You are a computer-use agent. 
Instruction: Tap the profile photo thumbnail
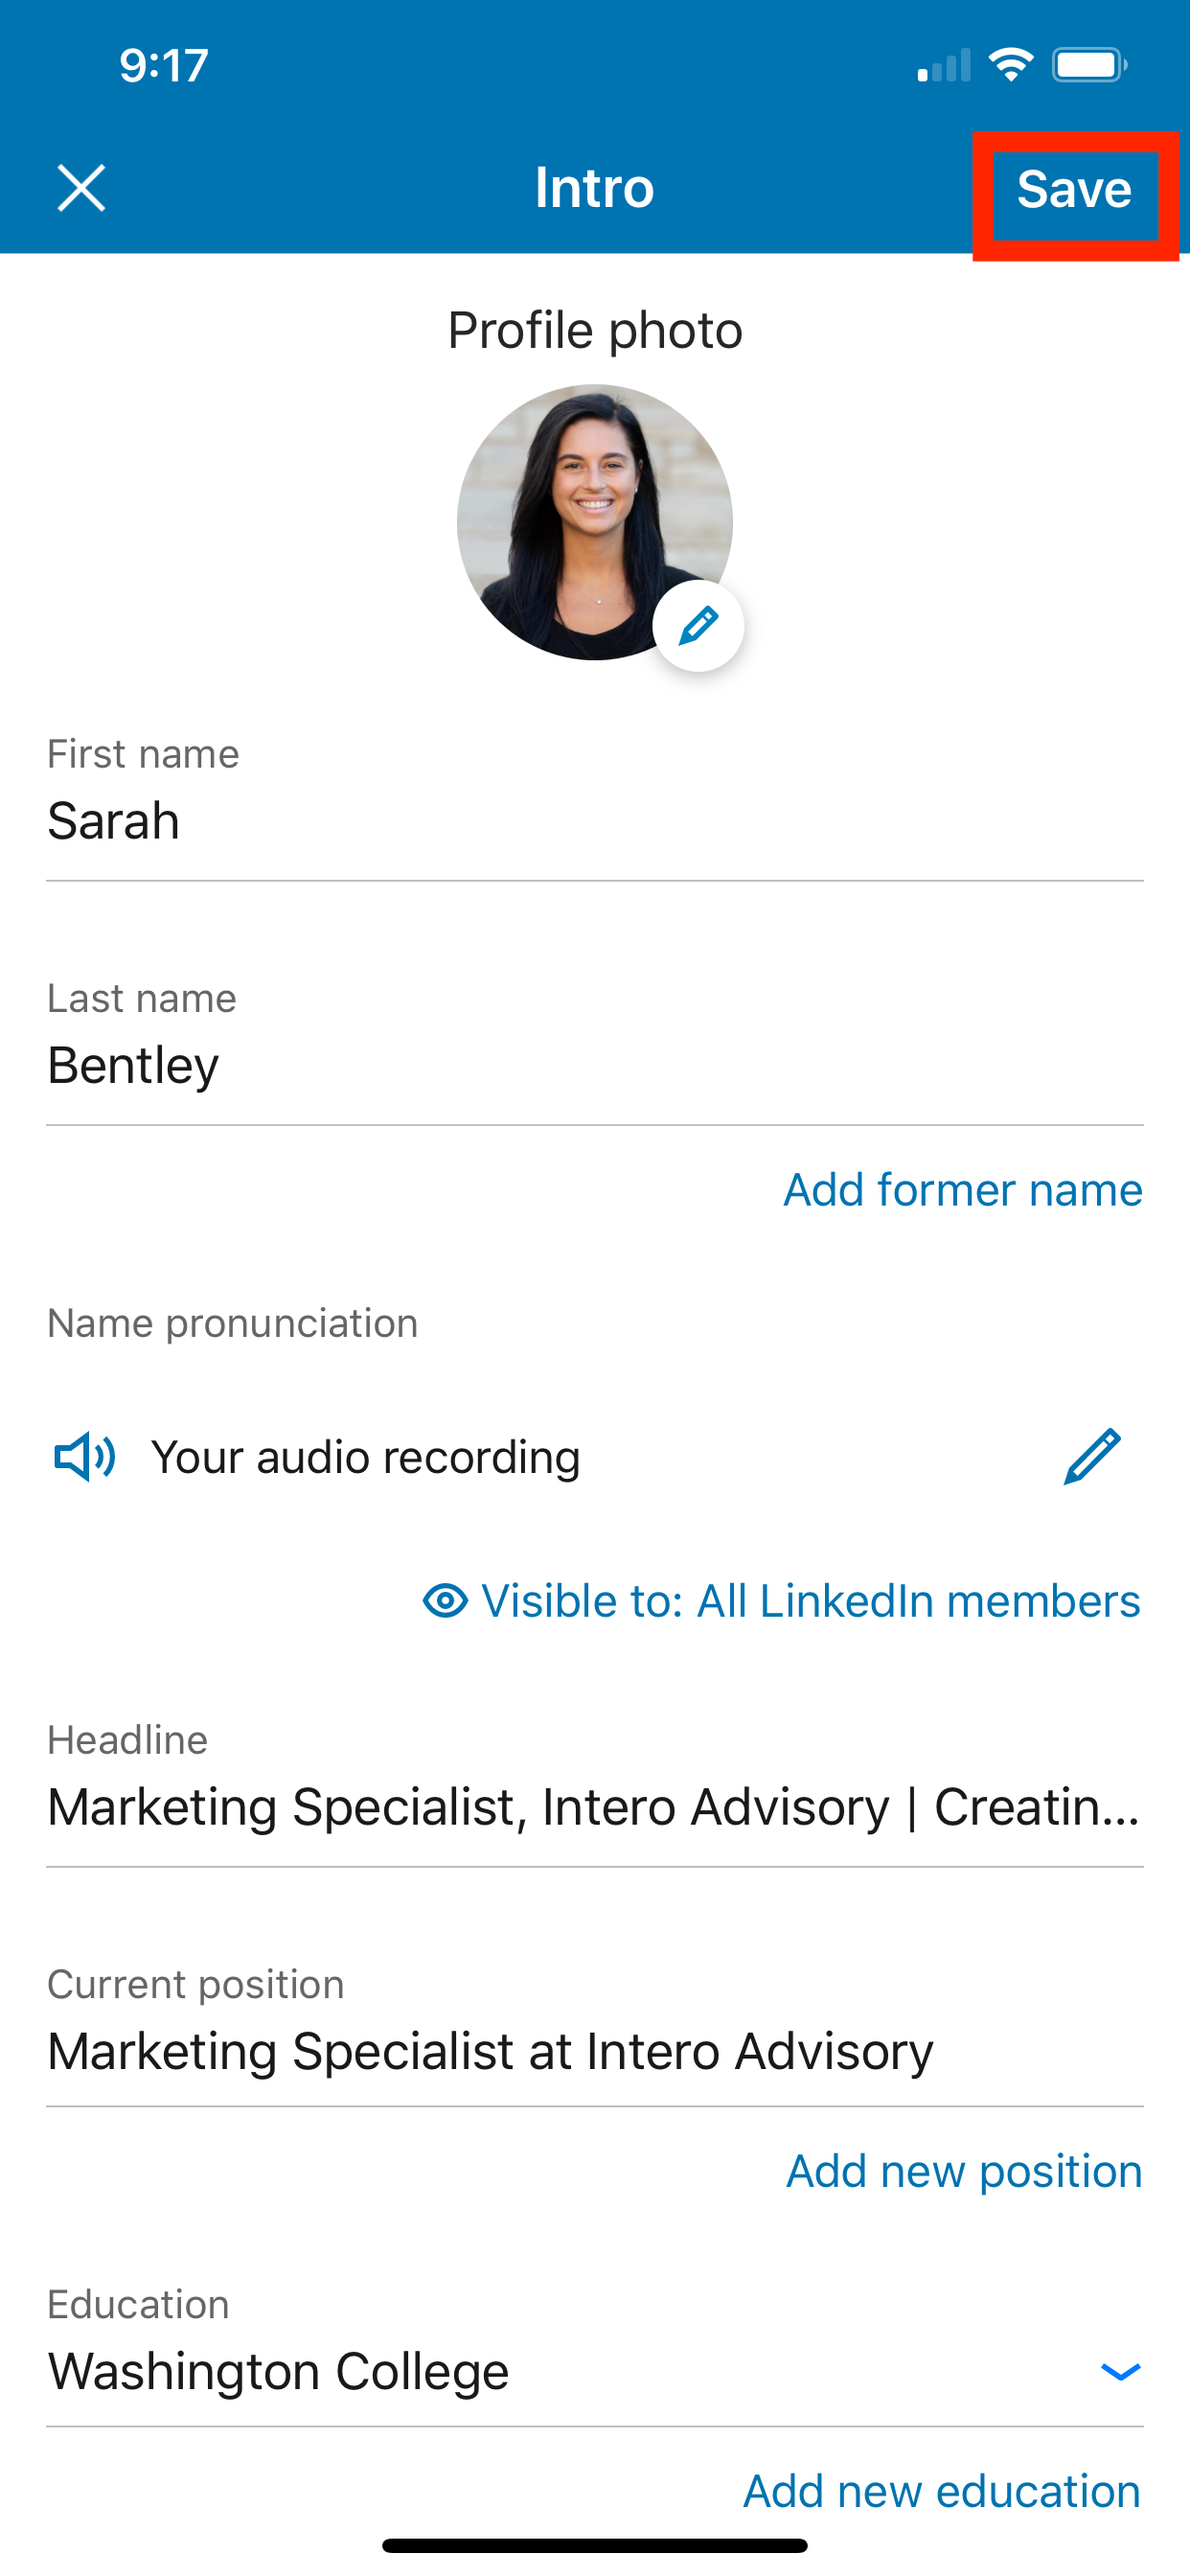tap(595, 522)
